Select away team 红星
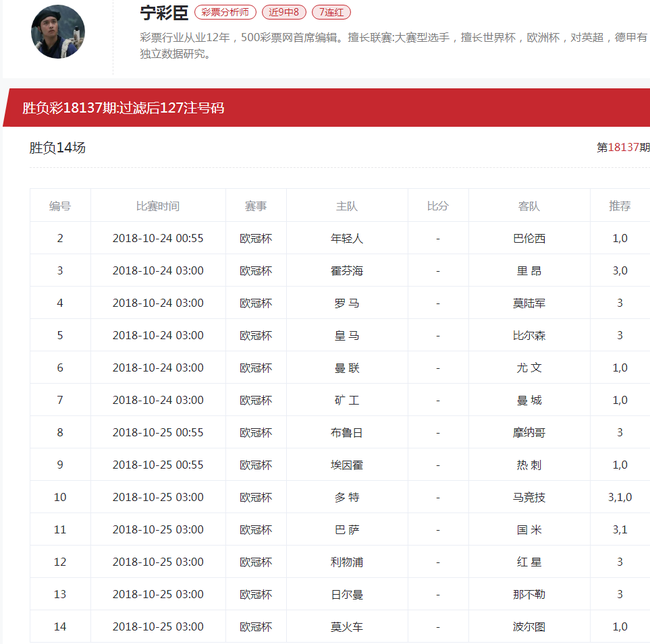Image resolution: width=650 pixels, height=644 pixels. coord(529,562)
